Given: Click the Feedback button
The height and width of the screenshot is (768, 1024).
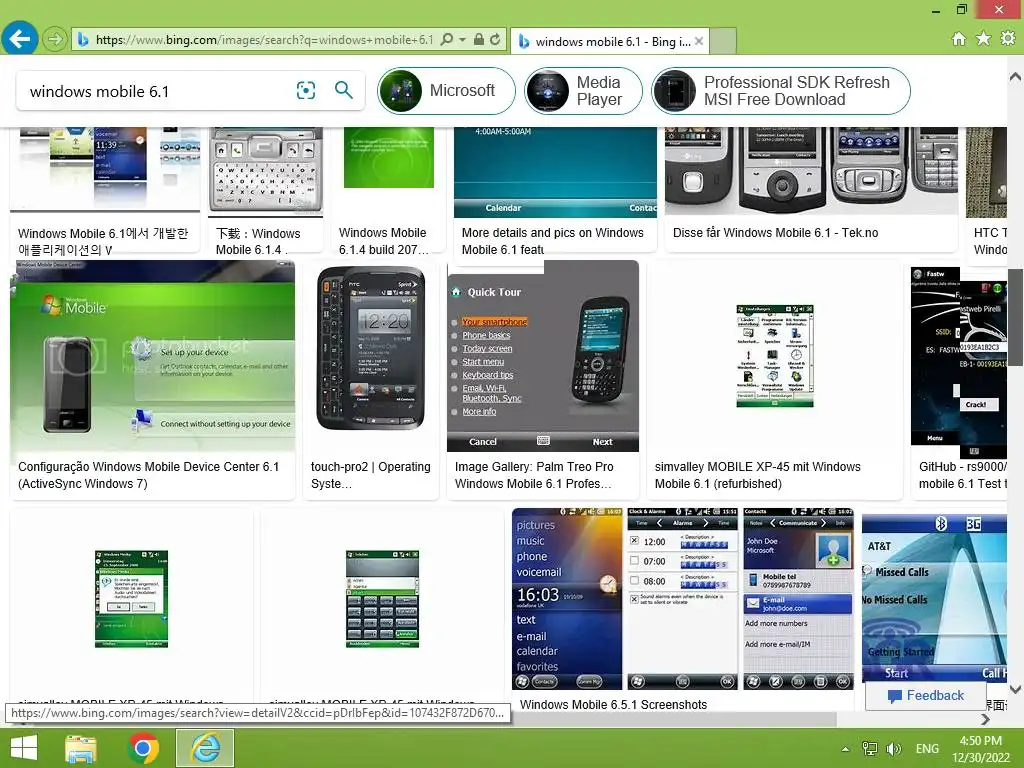Looking at the screenshot, I should pos(925,696).
